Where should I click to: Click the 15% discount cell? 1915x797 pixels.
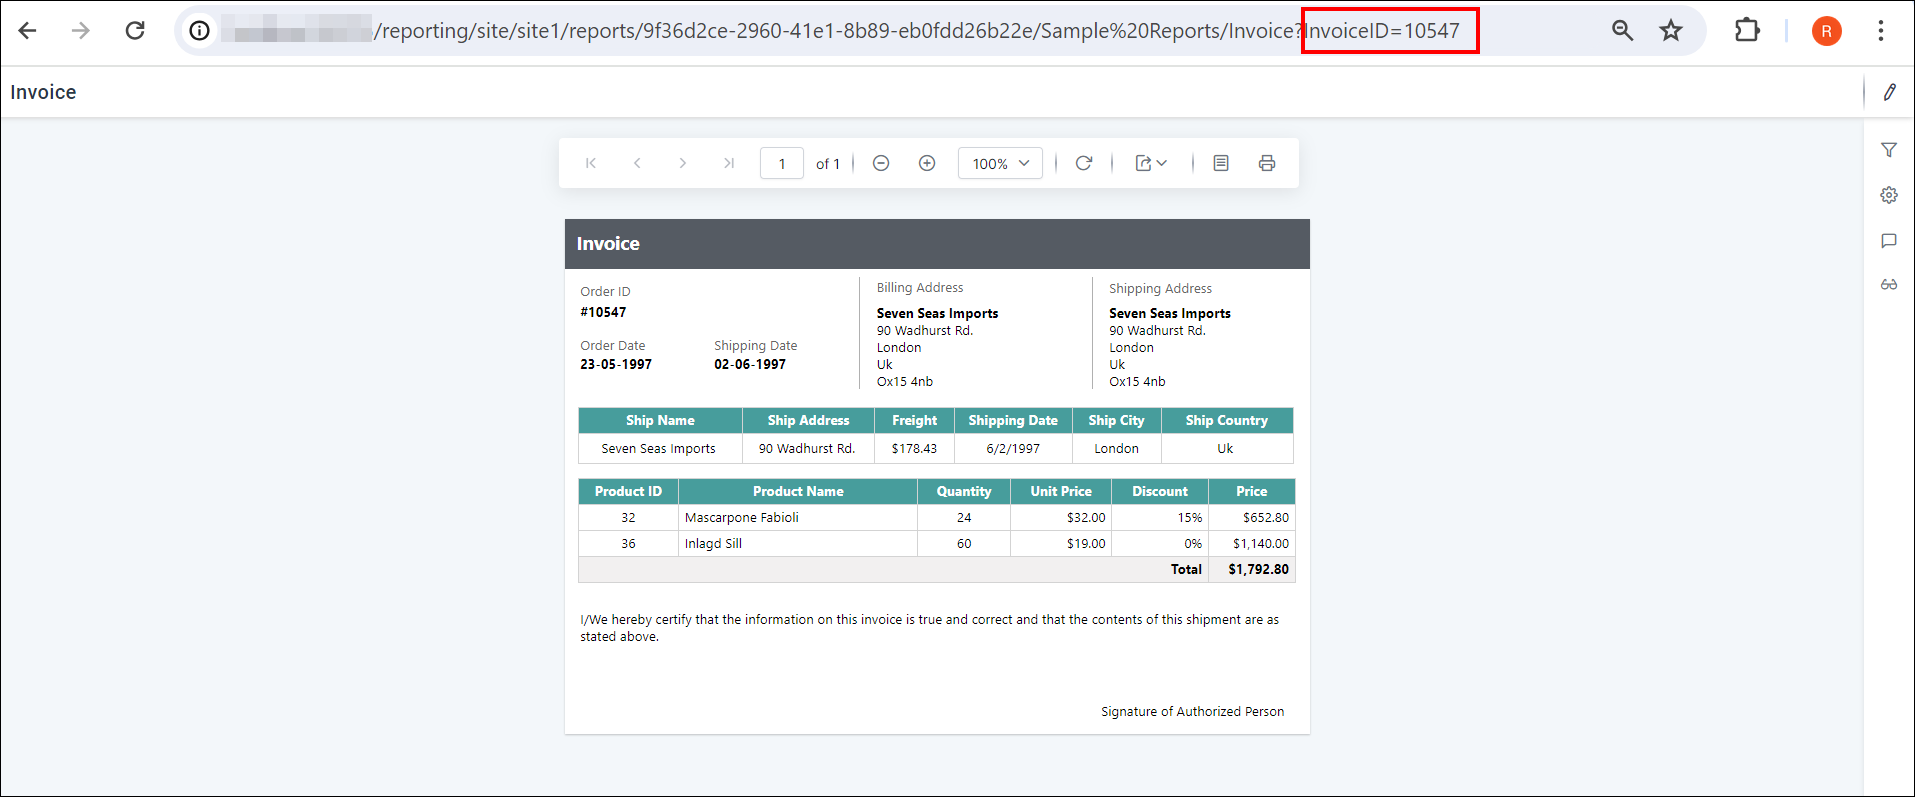pos(1160,517)
